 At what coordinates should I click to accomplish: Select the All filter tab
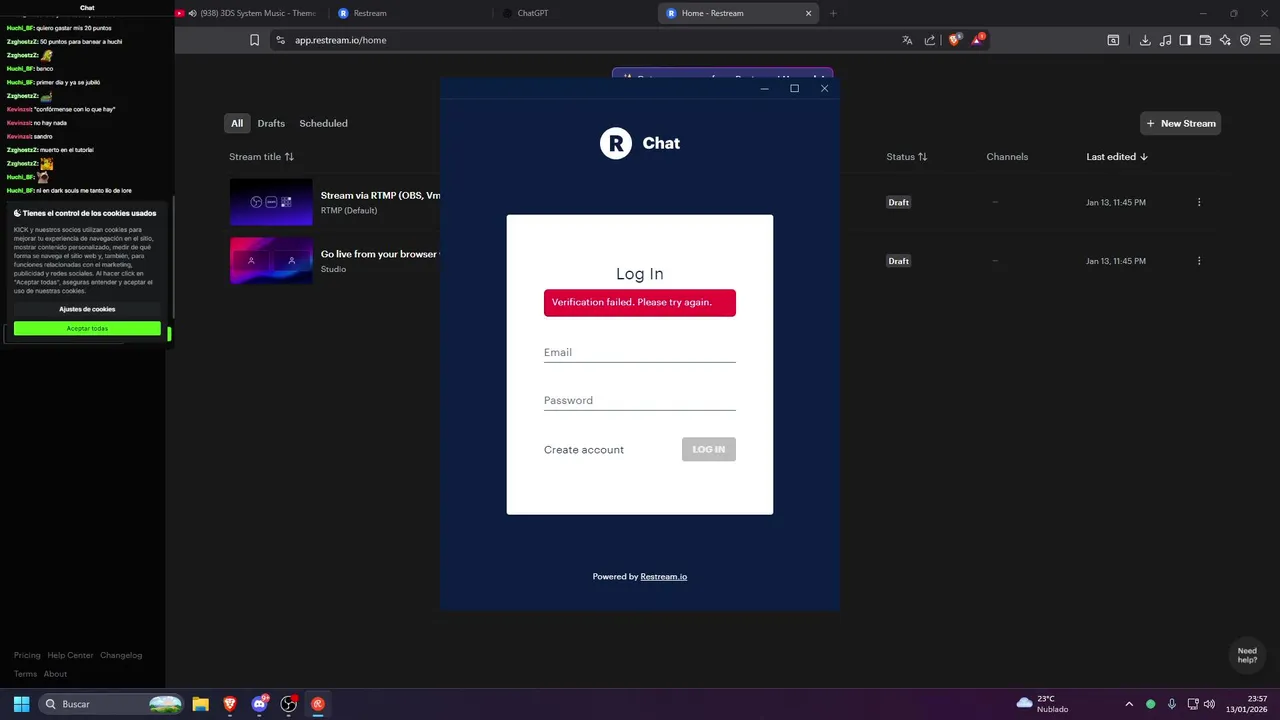click(237, 123)
